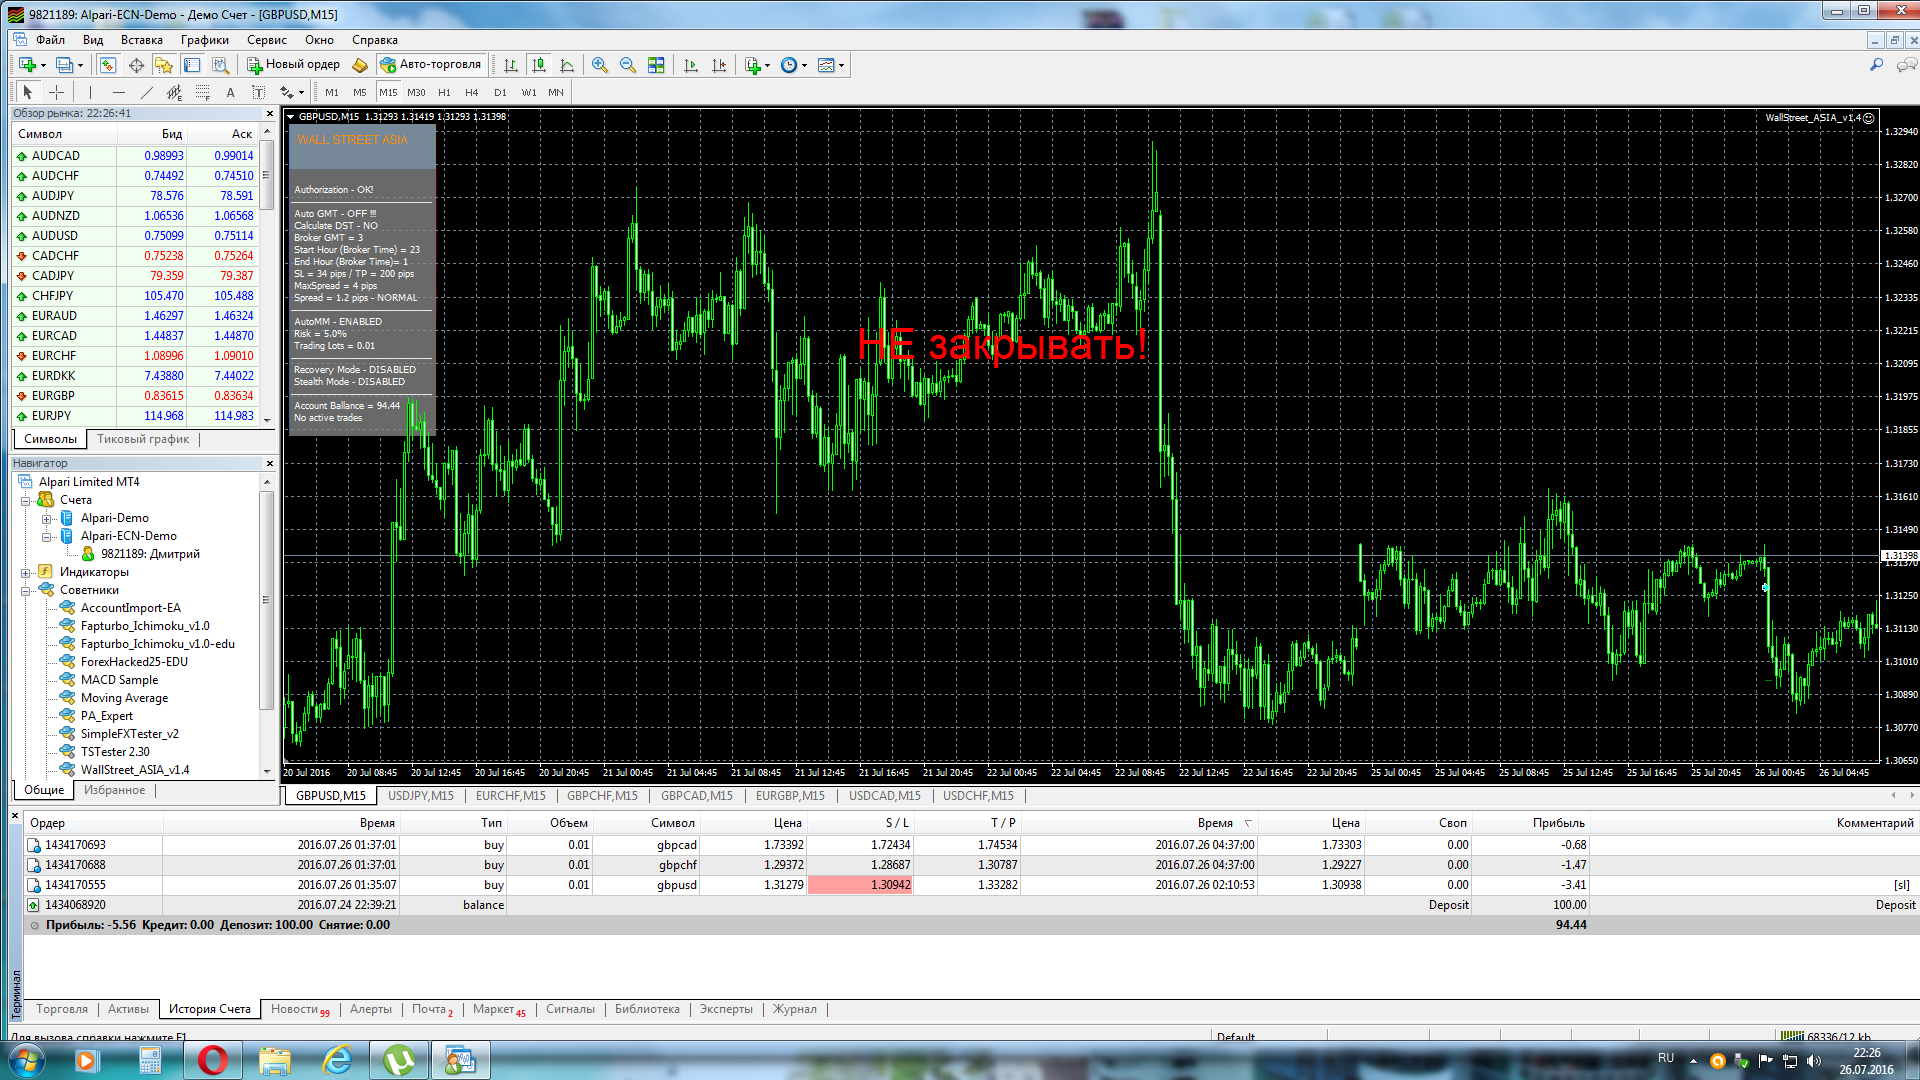1920x1080 pixels.
Task: Click the Windows Start button
Action: pos(27,1060)
